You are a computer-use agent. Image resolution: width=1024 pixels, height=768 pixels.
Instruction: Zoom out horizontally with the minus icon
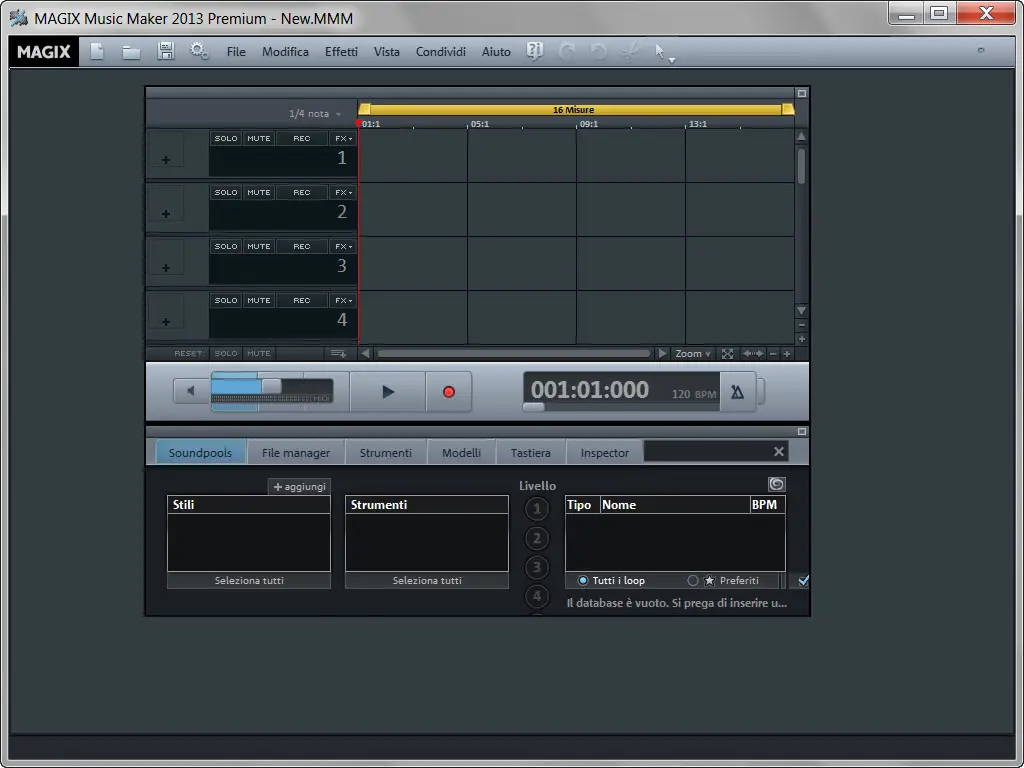[x=773, y=354]
